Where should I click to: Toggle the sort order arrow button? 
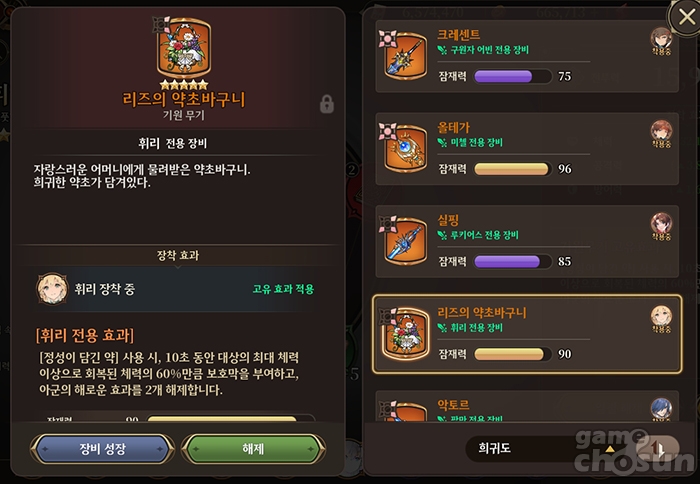click(658, 448)
